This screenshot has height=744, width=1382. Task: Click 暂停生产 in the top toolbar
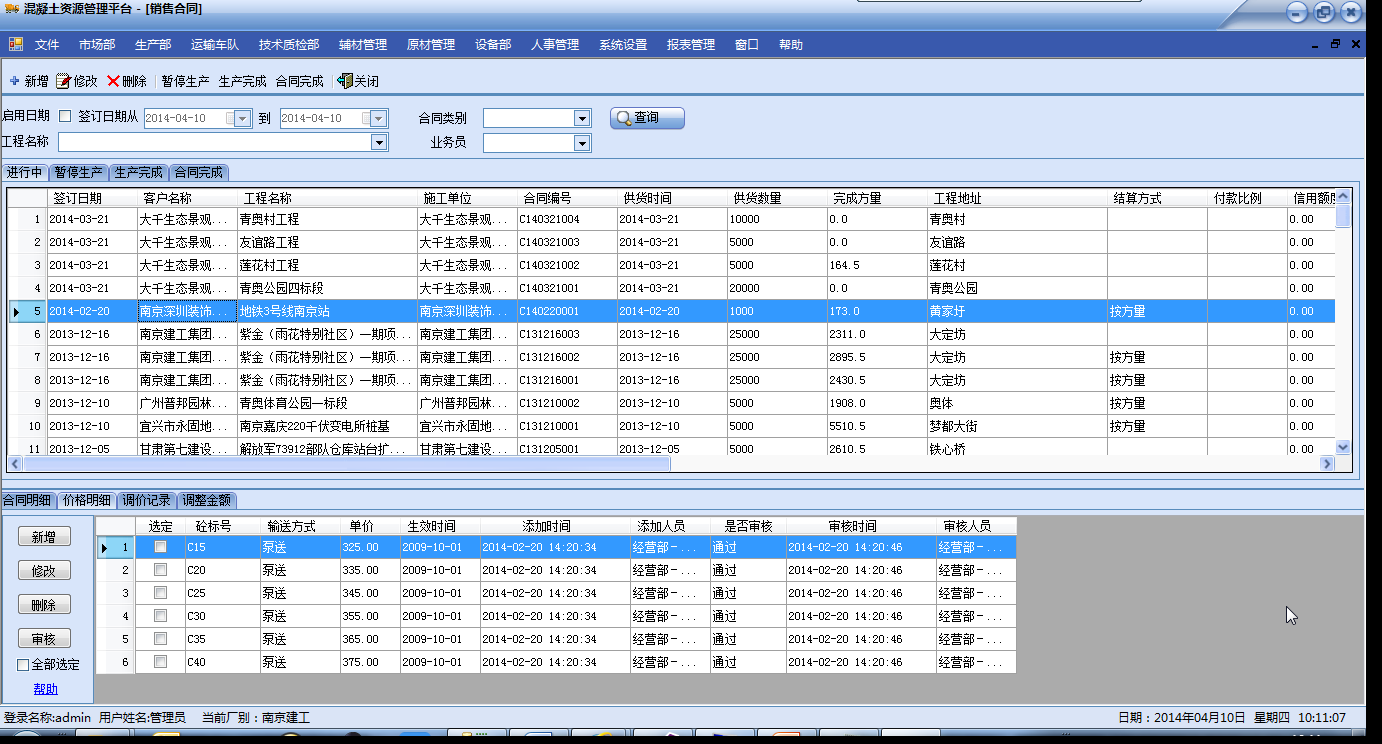pos(185,81)
